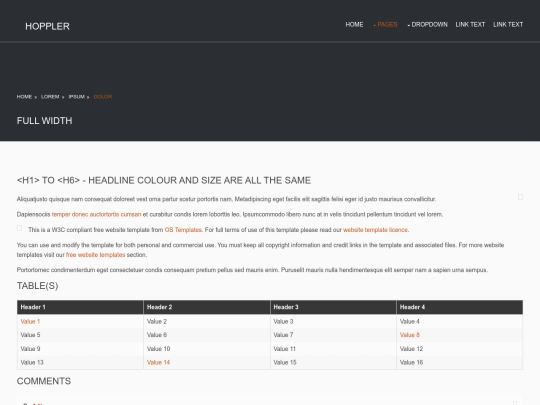Select the Value 12 table cell
The width and height of the screenshot is (540, 405).
pos(460,349)
